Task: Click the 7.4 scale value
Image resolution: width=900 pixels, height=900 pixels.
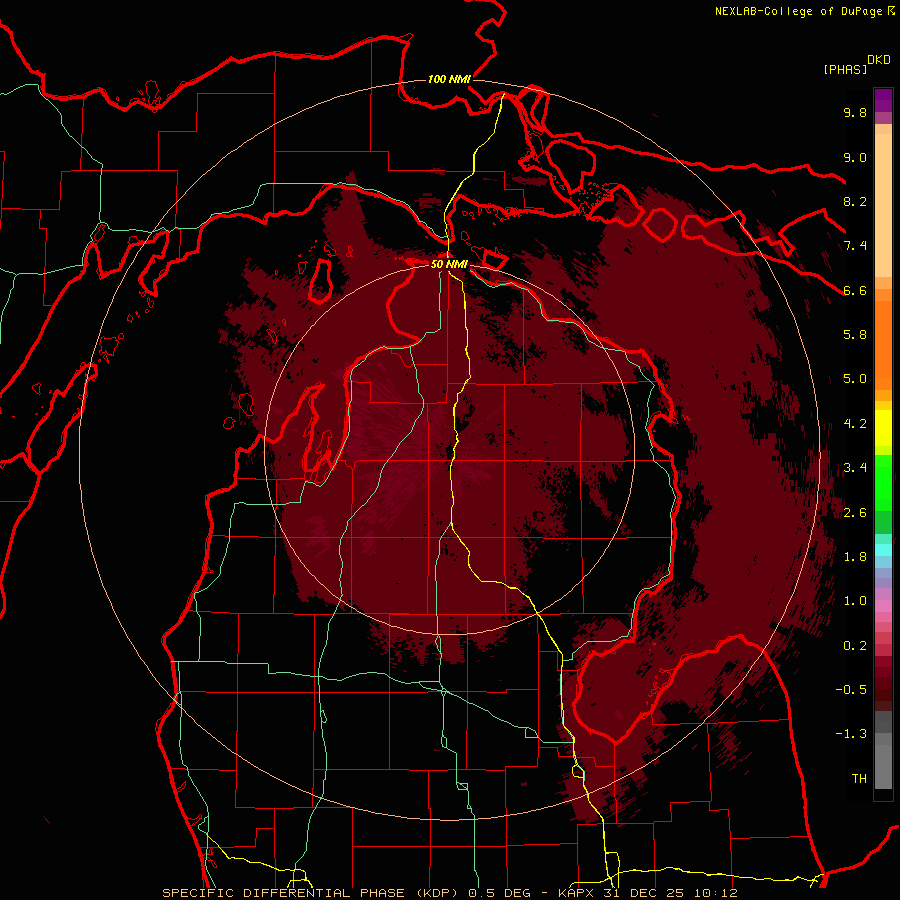Action: coord(855,246)
